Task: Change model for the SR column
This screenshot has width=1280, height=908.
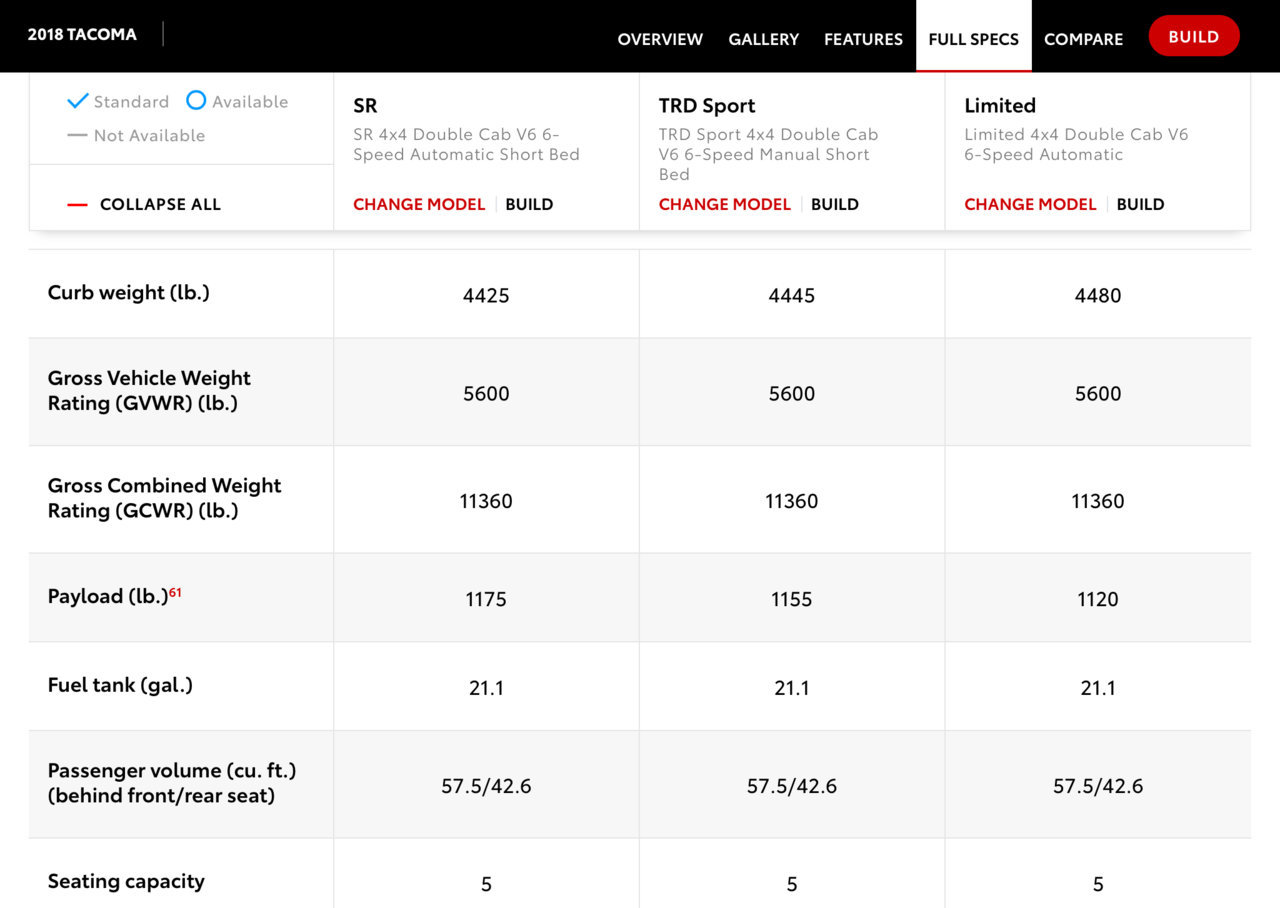Action: point(419,204)
